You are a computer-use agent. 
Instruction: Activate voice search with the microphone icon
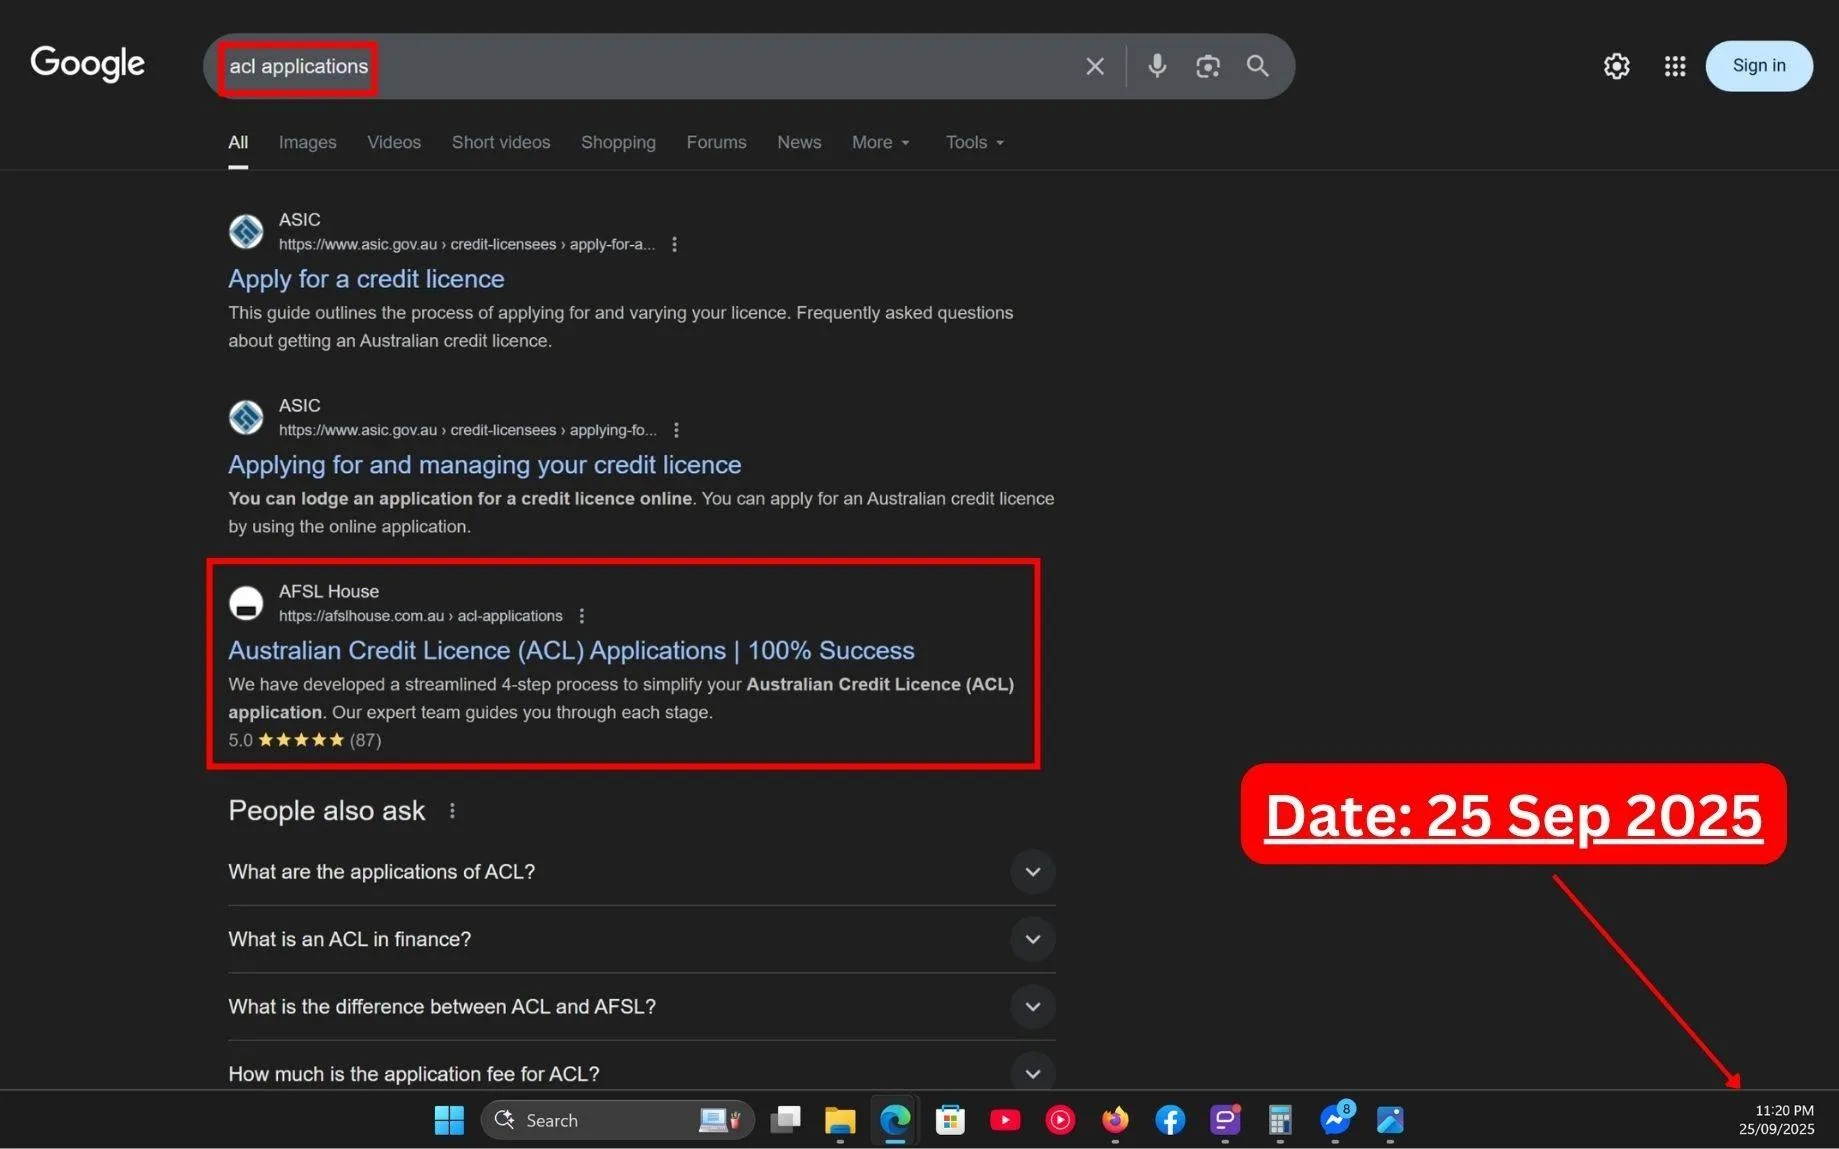[x=1157, y=66]
